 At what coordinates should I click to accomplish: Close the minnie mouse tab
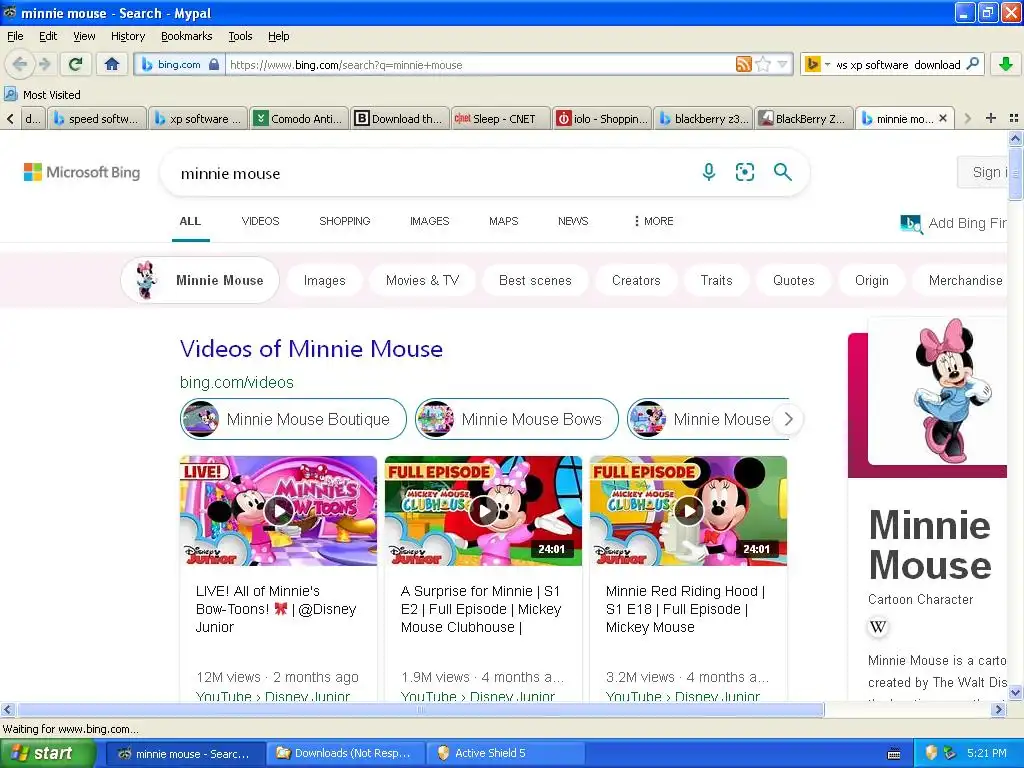click(942, 118)
